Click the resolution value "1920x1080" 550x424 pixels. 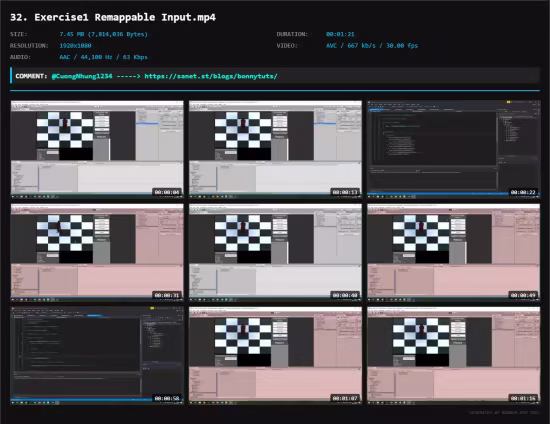[75, 46]
